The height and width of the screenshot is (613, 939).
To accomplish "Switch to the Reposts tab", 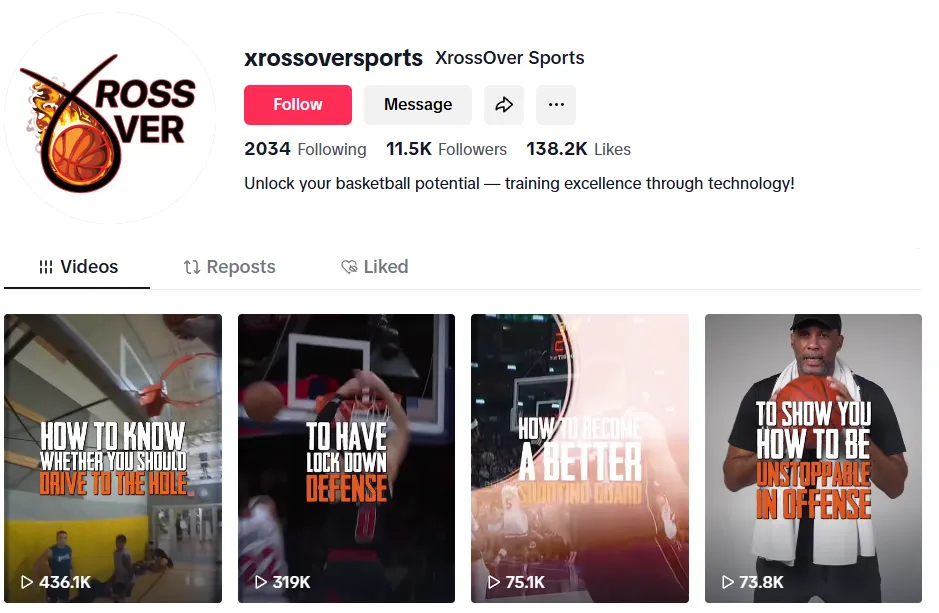I will [229, 267].
